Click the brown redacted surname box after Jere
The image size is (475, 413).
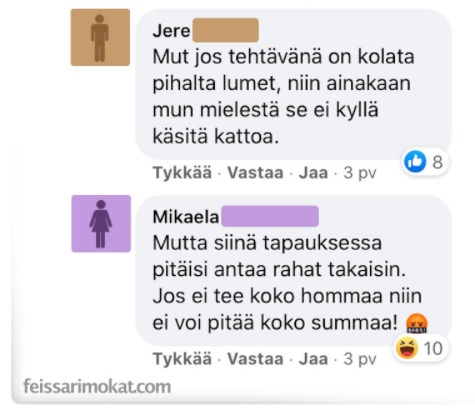226,30
